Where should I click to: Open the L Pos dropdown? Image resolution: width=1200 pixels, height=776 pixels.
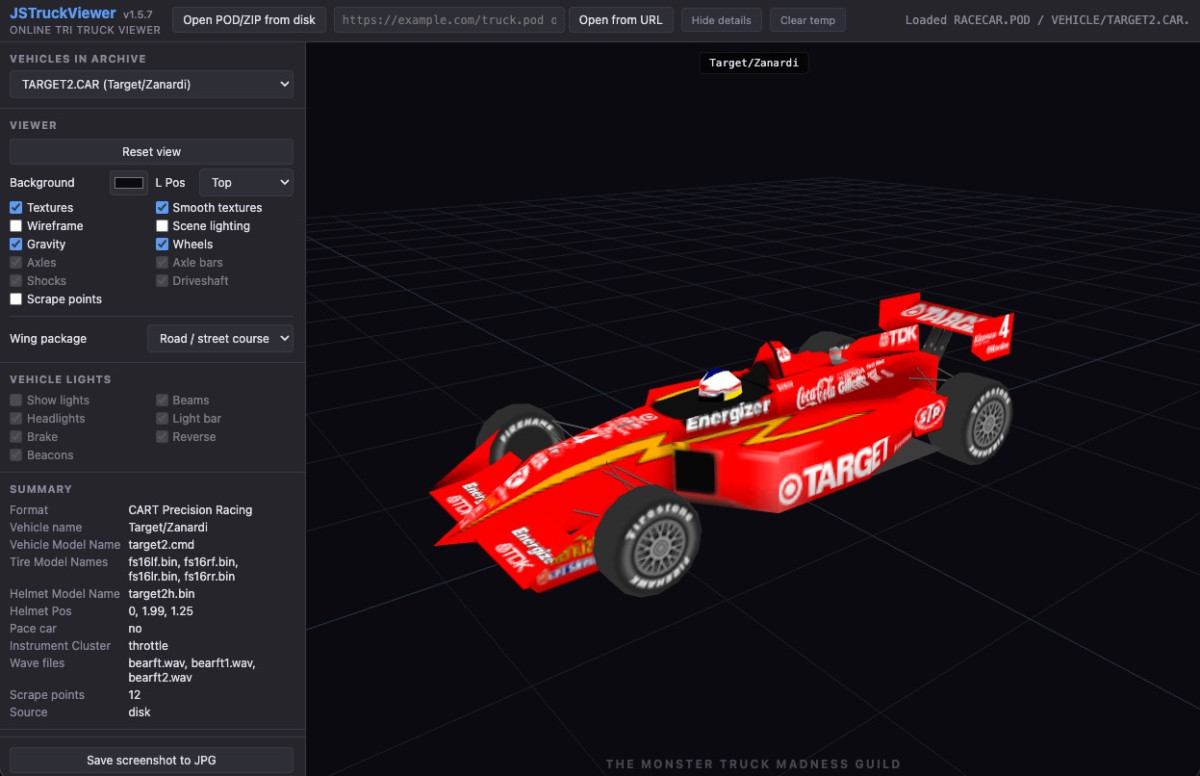(x=246, y=183)
